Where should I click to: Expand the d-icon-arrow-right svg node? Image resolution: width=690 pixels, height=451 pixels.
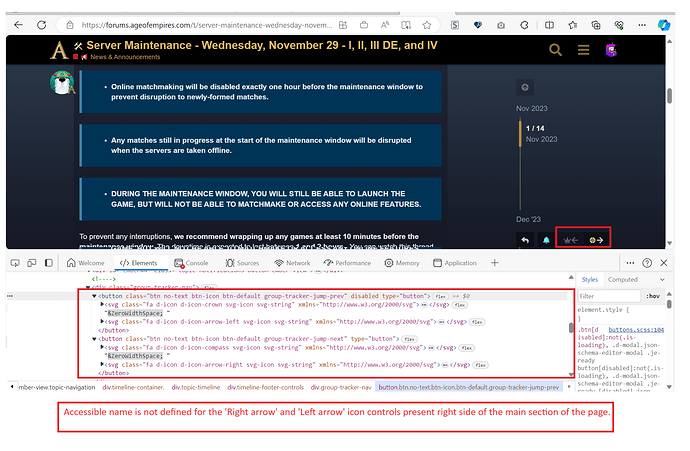[102, 364]
